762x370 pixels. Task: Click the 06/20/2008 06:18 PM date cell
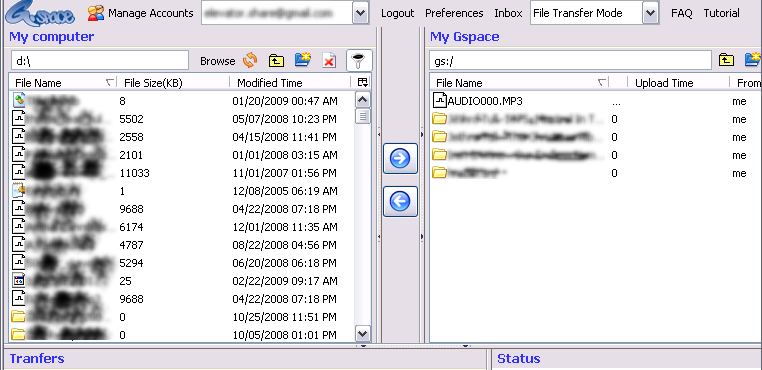(x=284, y=263)
